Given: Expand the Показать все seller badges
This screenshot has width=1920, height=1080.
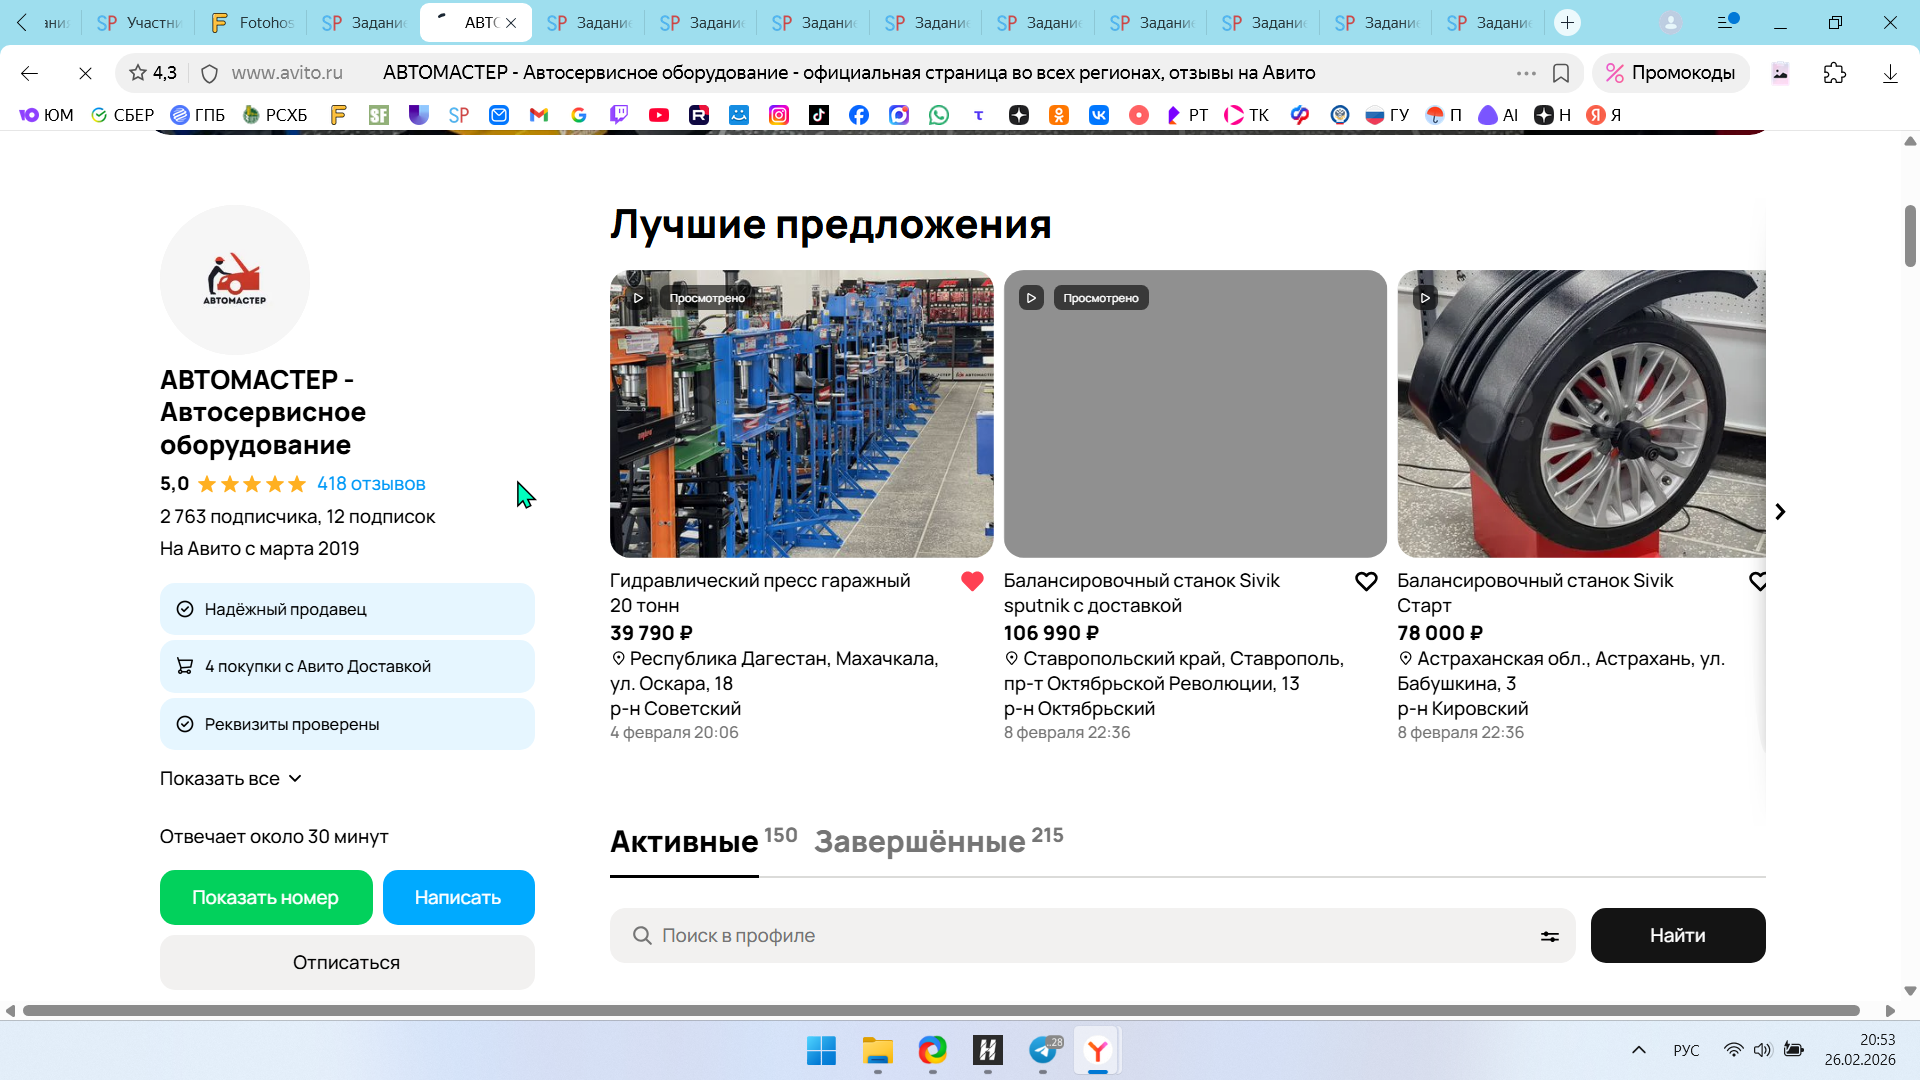Looking at the screenshot, I should click(231, 778).
